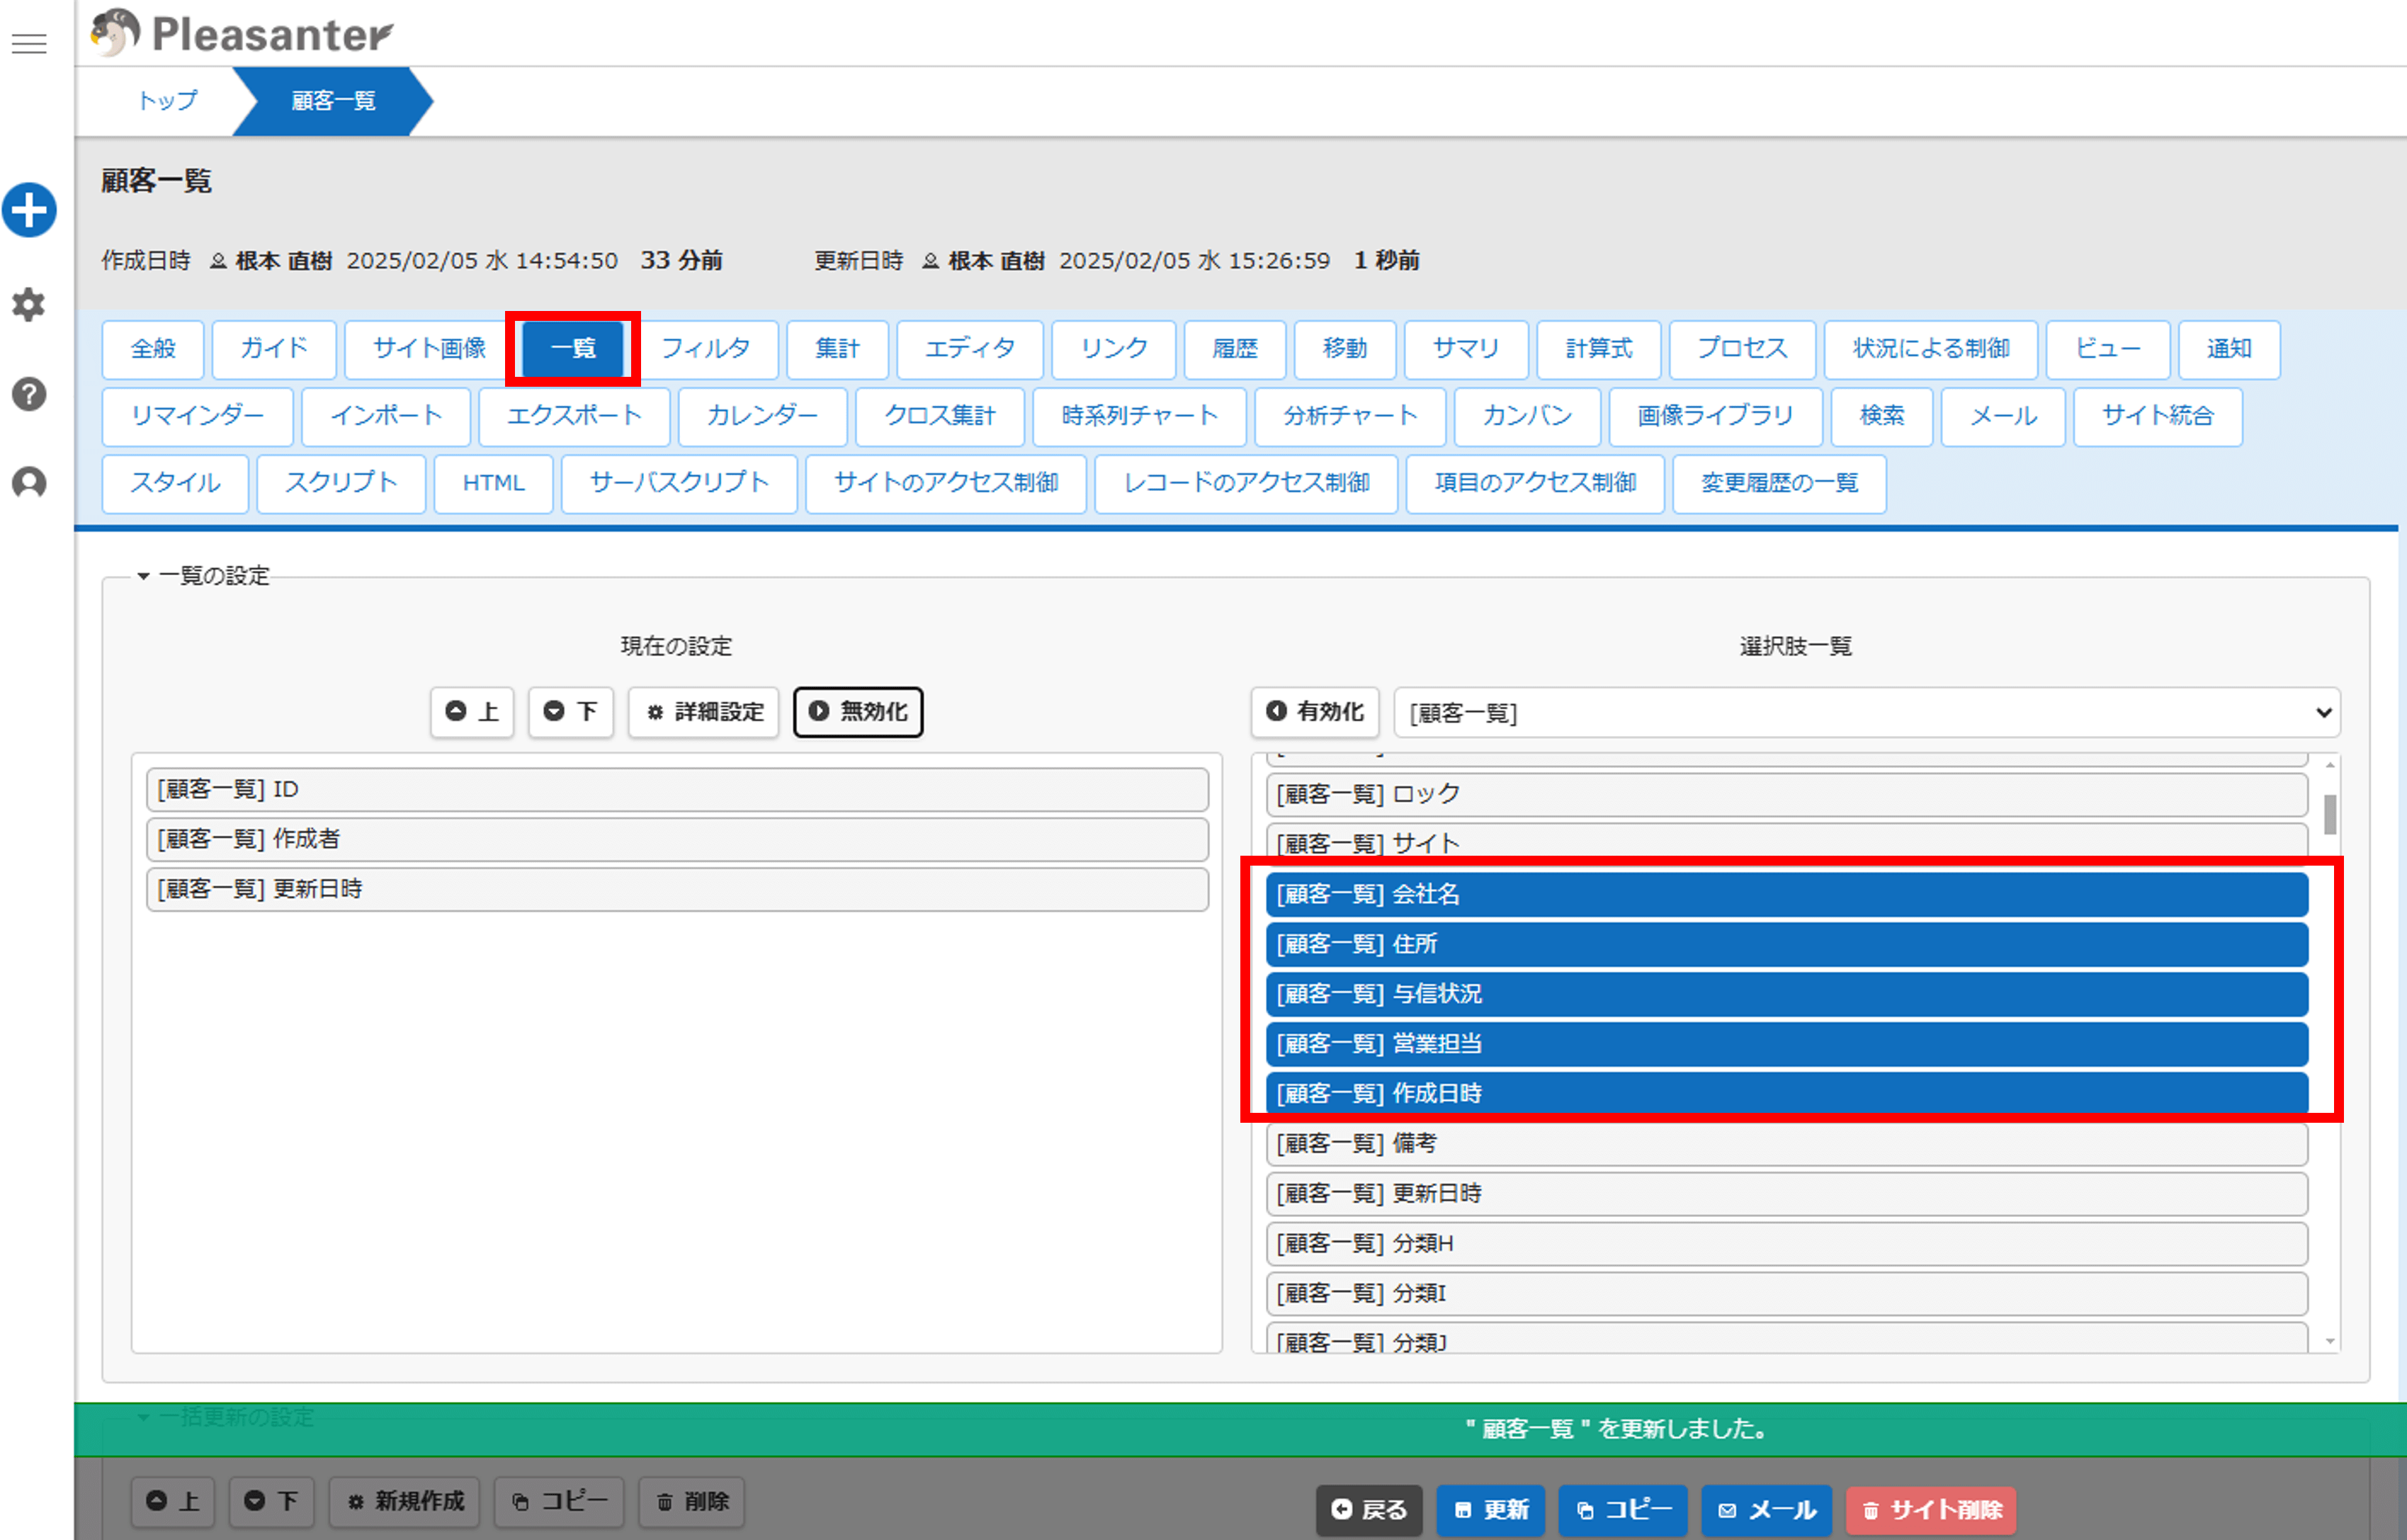Click the Pleasanter logo
The image size is (2407, 1540).
[242, 33]
